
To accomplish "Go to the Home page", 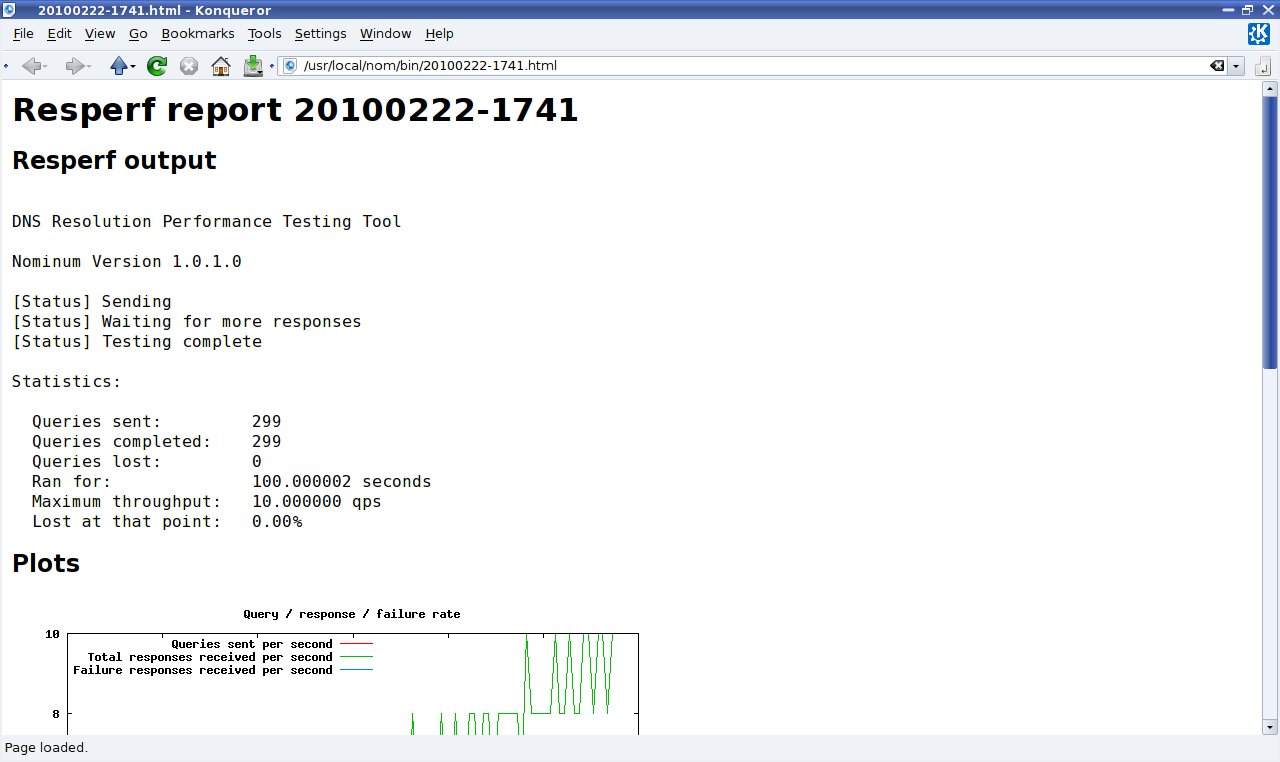I will point(221,66).
